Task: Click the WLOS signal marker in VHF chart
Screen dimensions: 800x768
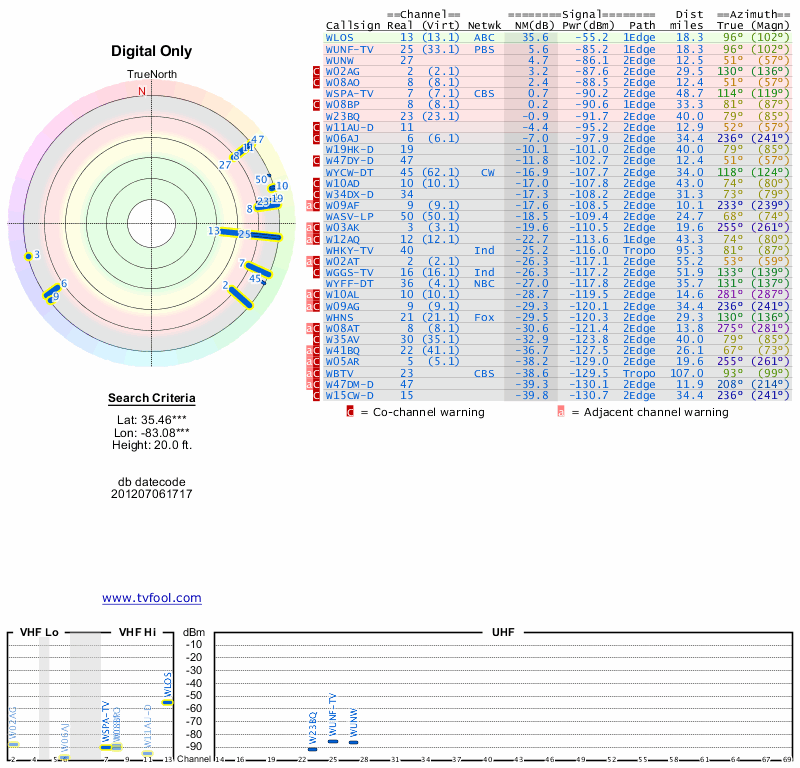Action: (x=167, y=701)
